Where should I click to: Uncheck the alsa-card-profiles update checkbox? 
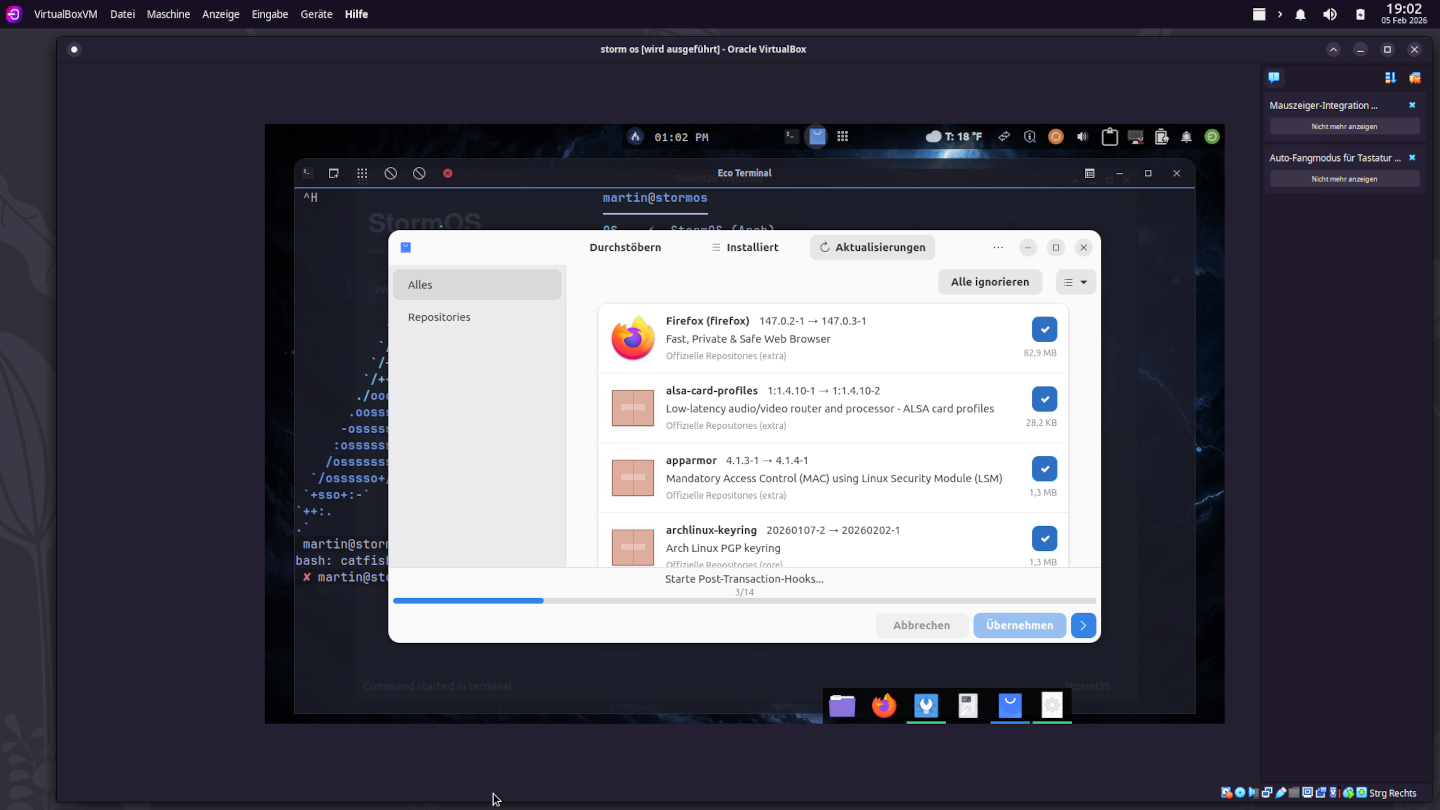(1044, 399)
